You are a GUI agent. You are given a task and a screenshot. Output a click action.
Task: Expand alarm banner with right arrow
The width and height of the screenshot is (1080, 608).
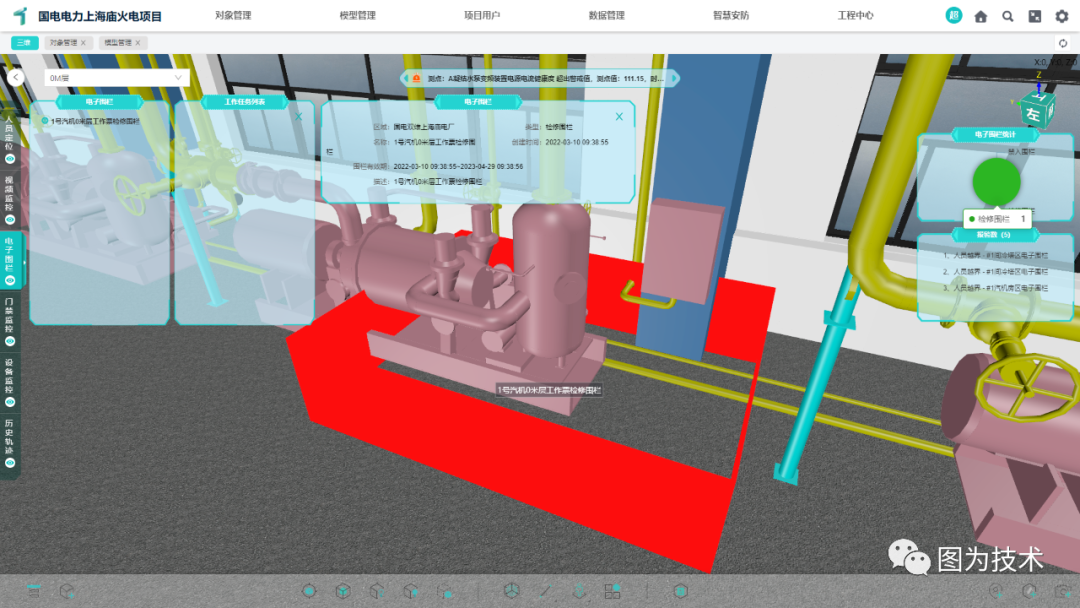[x=672, y=78]
